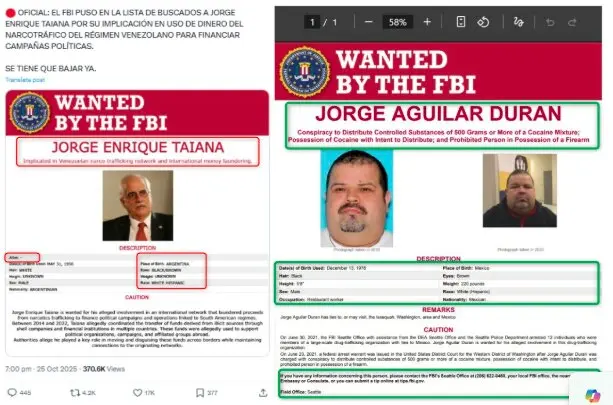Screen dimensions: 613x405
Task: Bookmark the post
Action: coord(206,392)
